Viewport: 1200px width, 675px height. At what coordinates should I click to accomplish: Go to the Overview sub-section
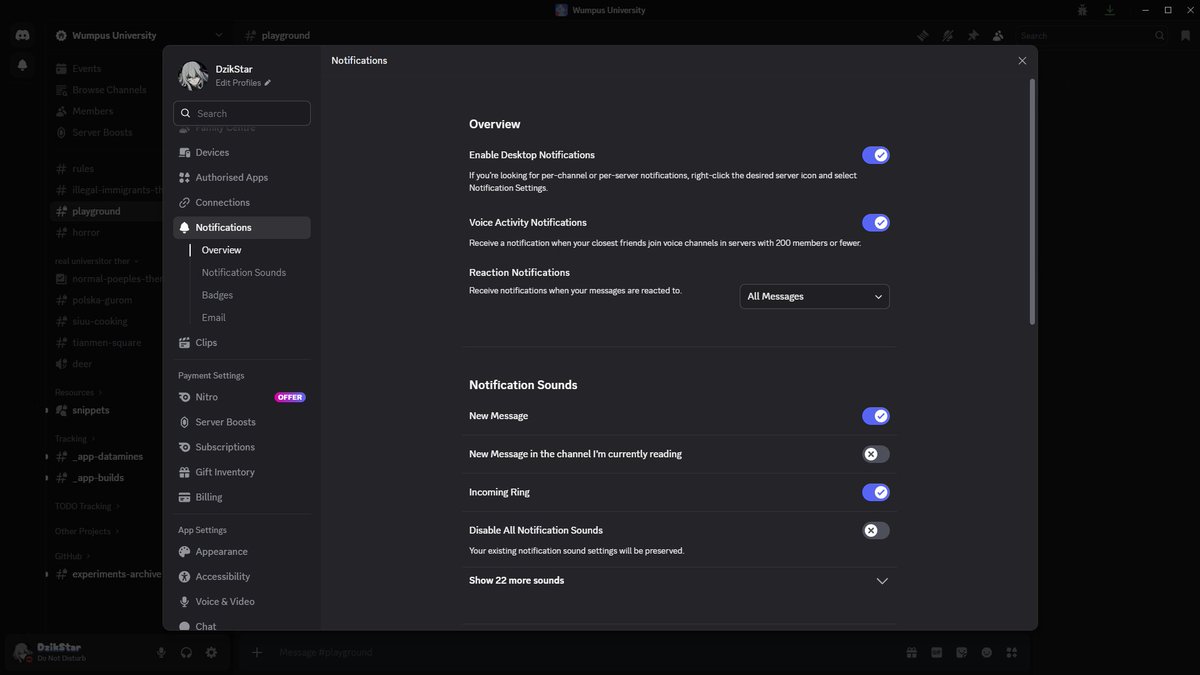(221, 250)
